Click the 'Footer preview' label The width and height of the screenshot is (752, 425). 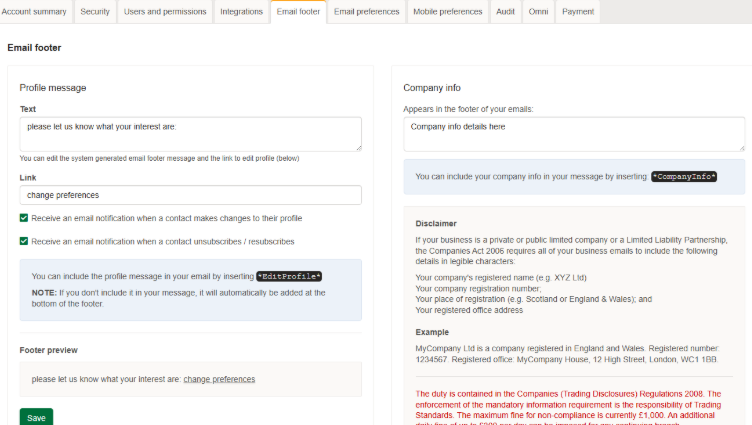coord(48,350)
